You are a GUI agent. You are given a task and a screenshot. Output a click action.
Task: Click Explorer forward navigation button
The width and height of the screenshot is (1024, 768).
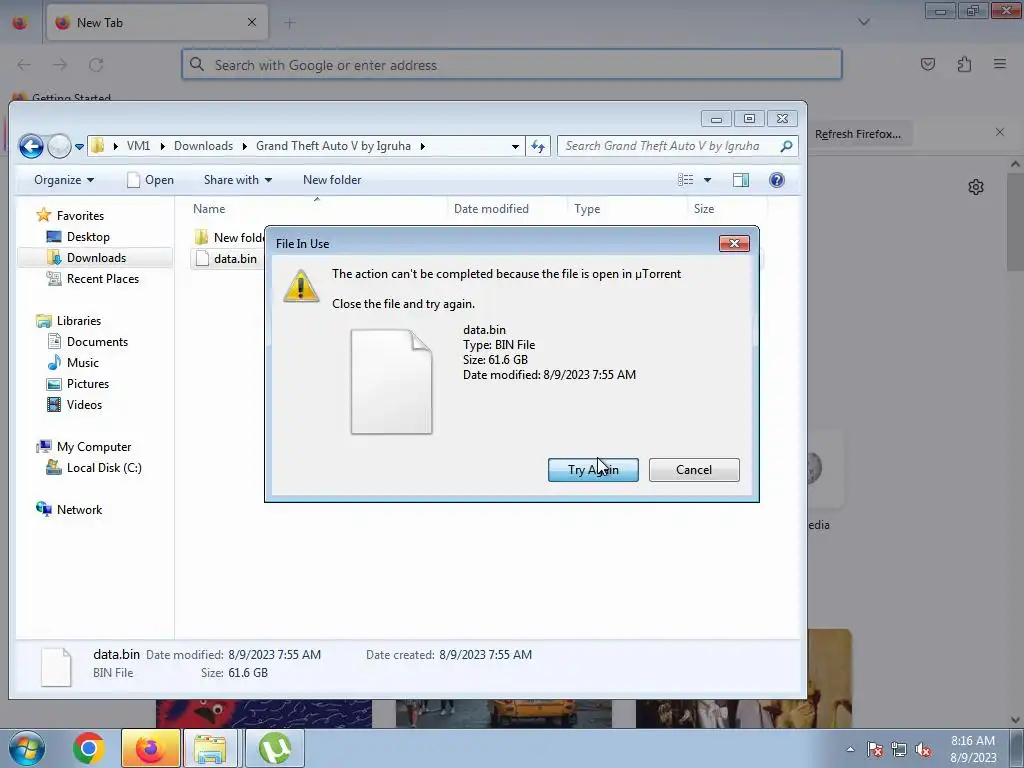point(59,146)
